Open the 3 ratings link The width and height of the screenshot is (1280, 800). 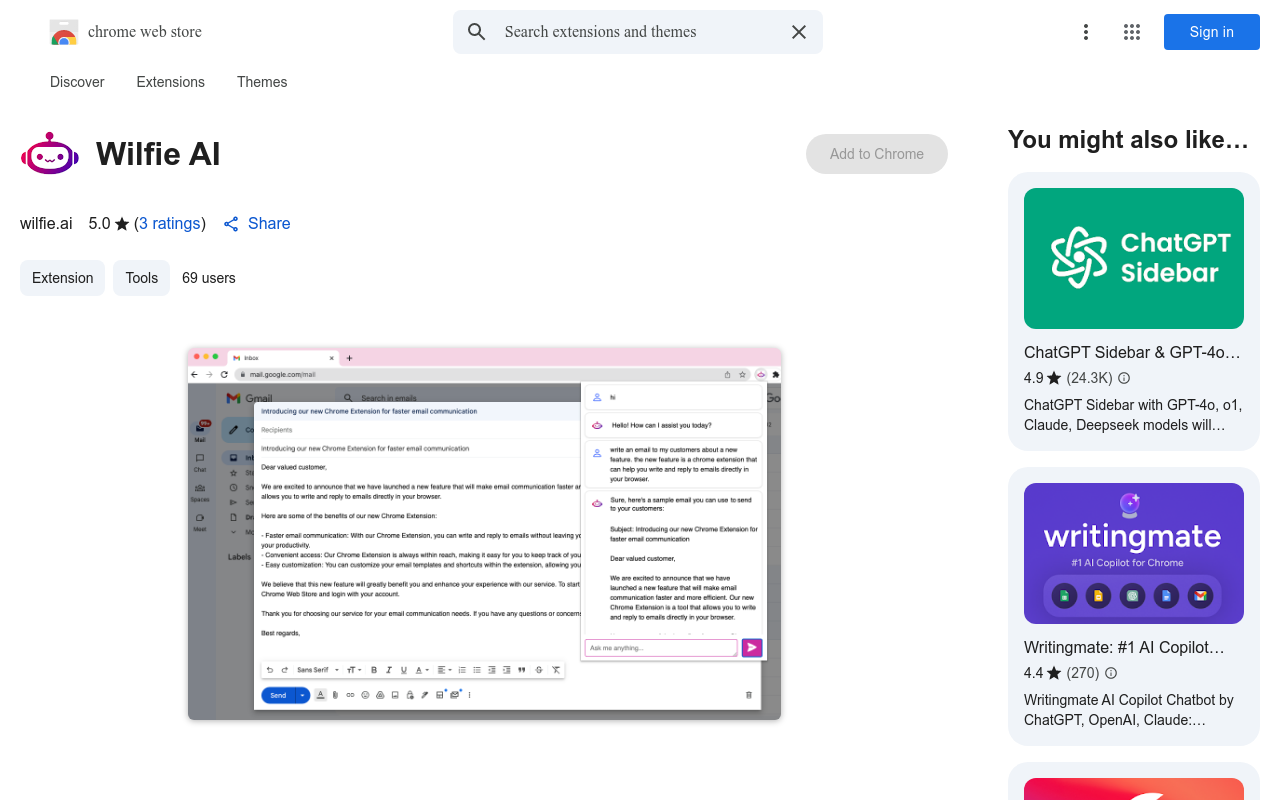point(170,223)
